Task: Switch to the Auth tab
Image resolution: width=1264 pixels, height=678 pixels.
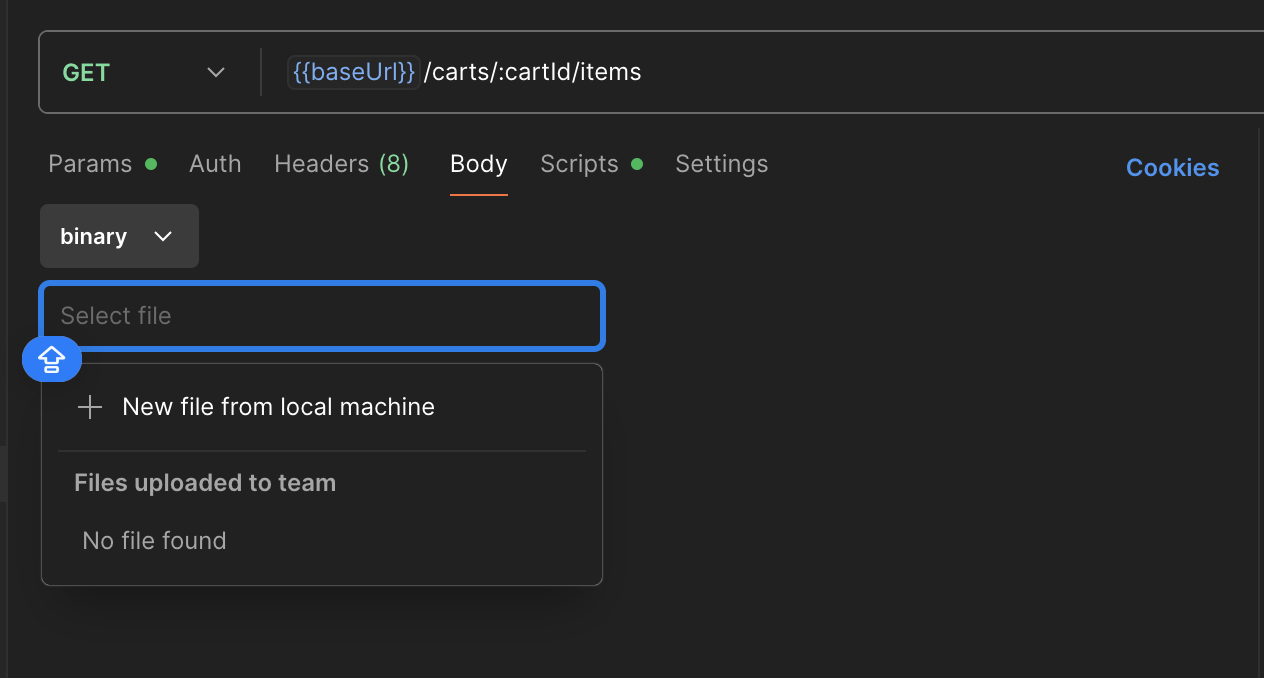Action: (215, 164)
